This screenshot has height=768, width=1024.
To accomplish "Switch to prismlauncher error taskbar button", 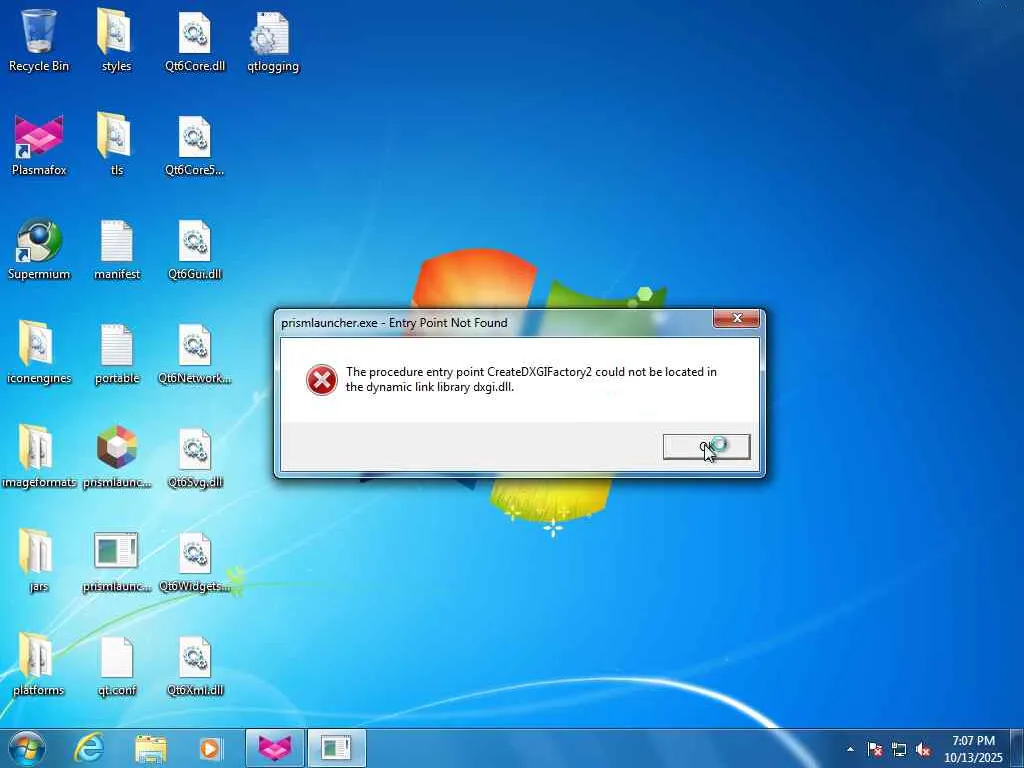I will pos(336,748).
